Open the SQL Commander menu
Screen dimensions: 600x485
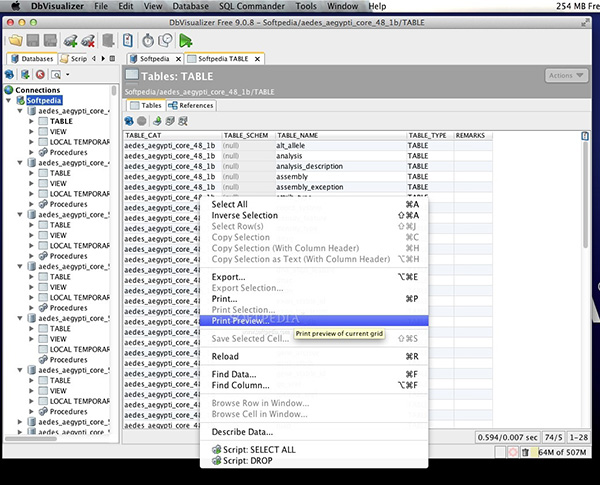click(x=252, y=6)
